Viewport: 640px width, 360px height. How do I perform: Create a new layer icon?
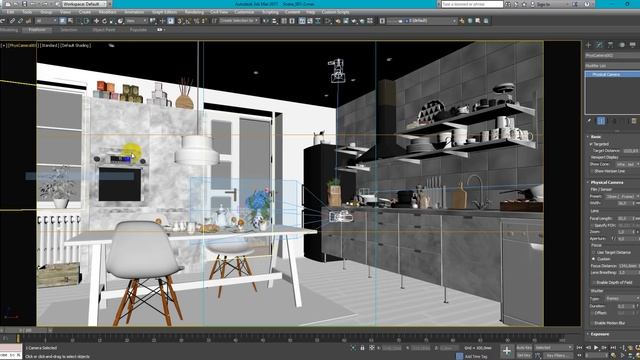(x=462, y=21)
